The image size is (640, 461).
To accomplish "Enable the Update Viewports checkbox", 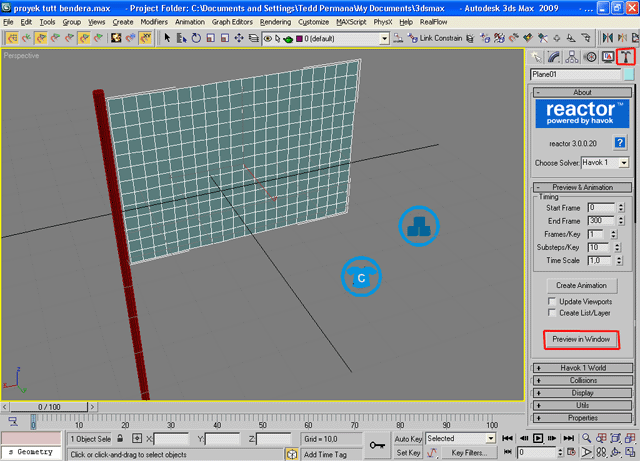I will (552, 301).
